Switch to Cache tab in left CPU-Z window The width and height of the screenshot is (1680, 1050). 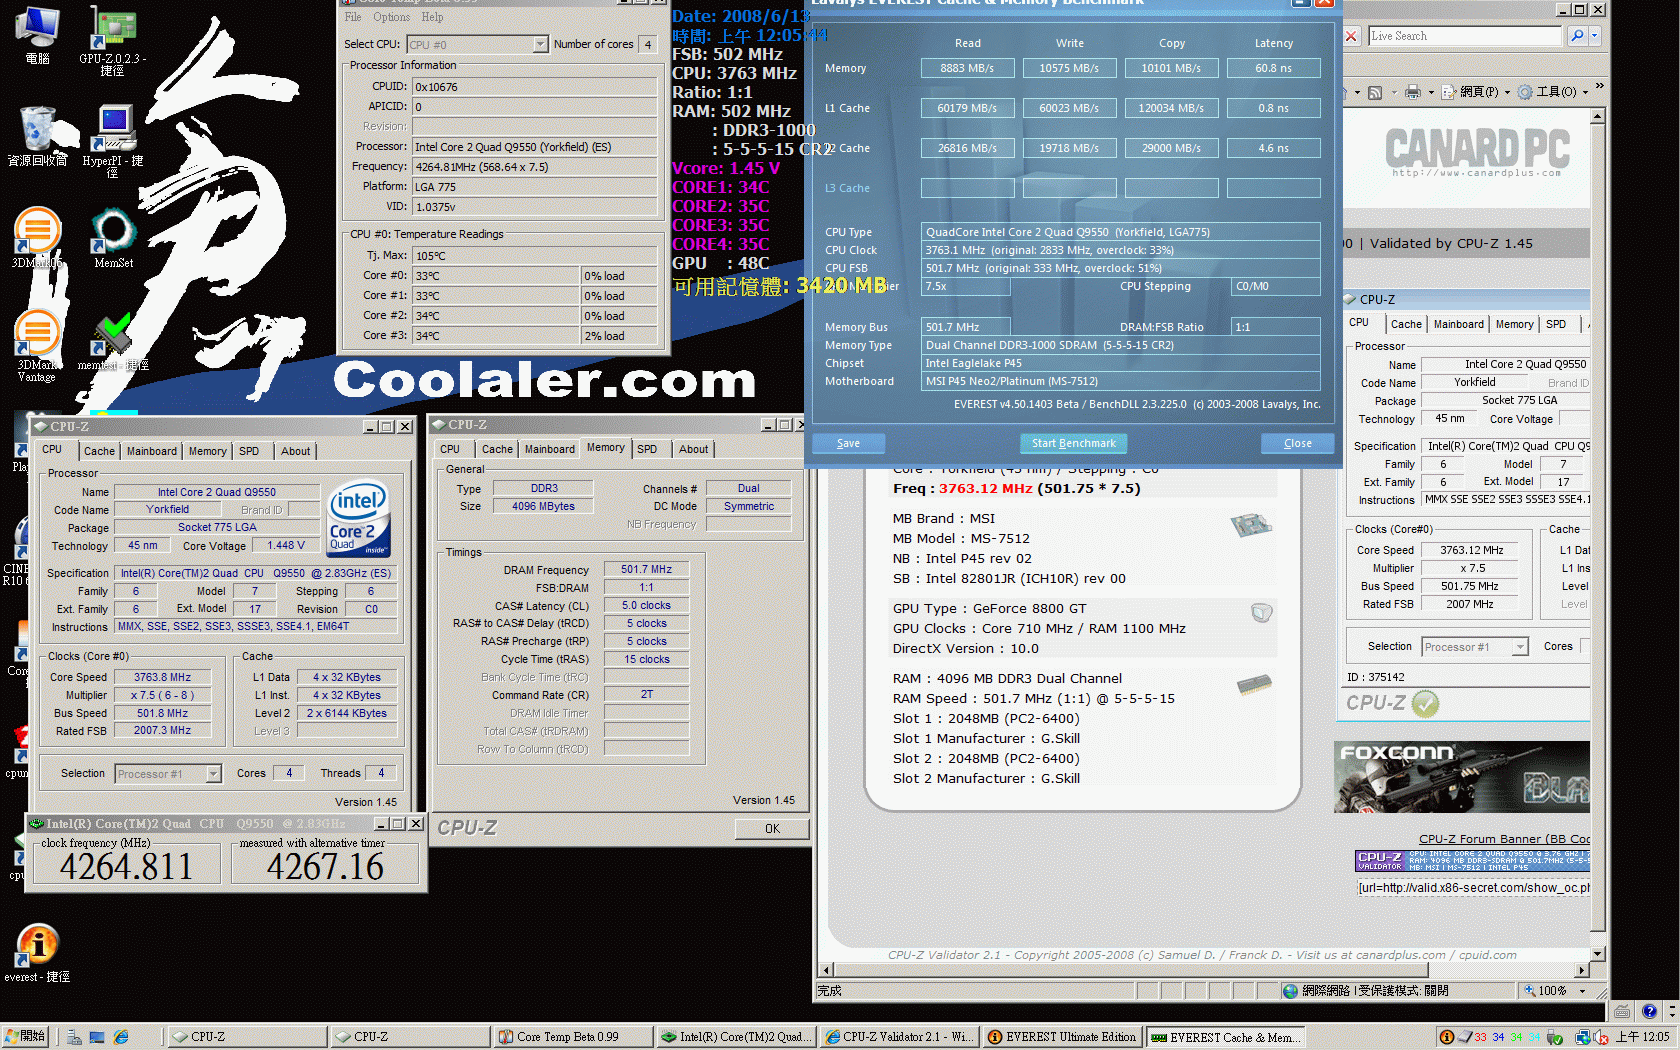tap(99, 451)
